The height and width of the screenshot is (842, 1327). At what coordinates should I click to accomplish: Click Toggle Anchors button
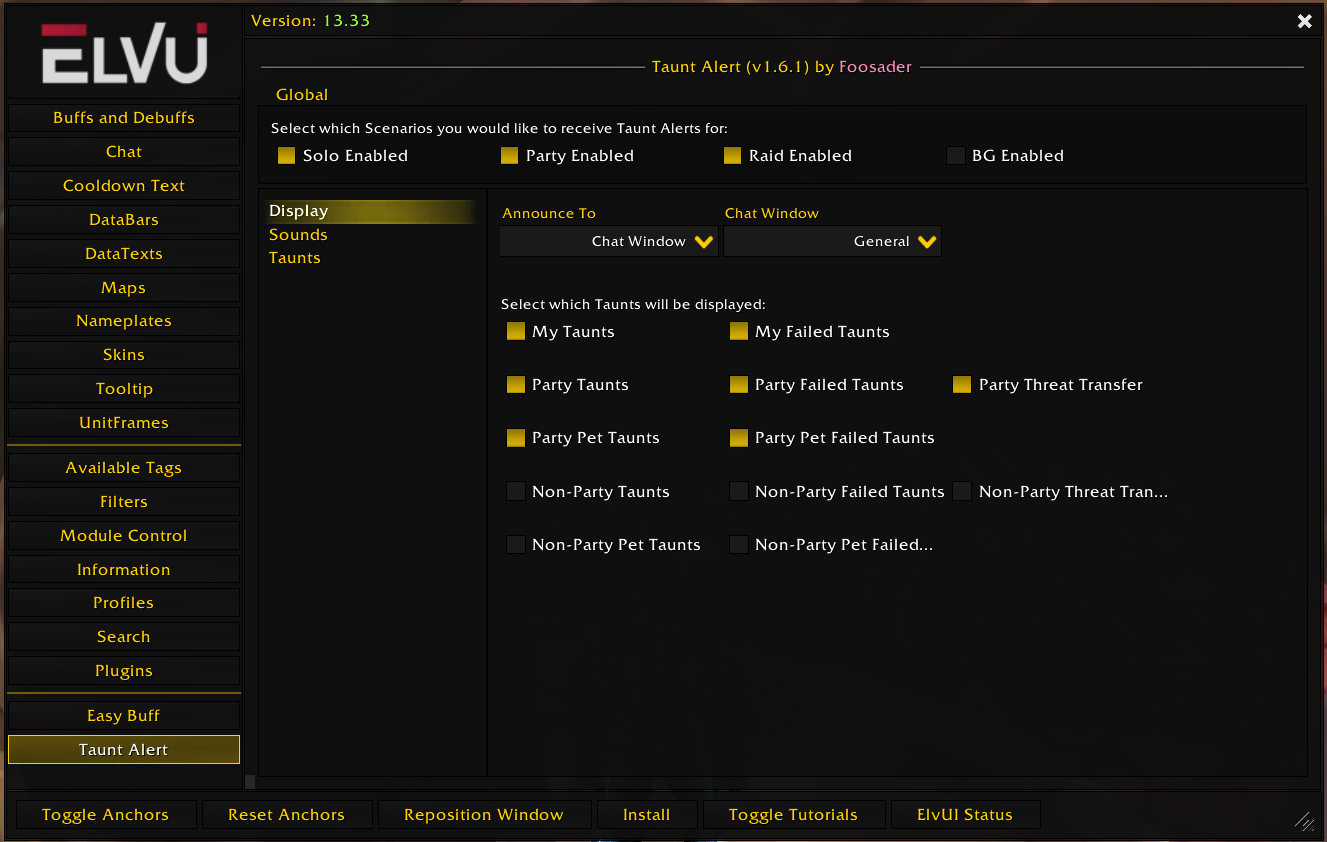(x=105, y=815)
